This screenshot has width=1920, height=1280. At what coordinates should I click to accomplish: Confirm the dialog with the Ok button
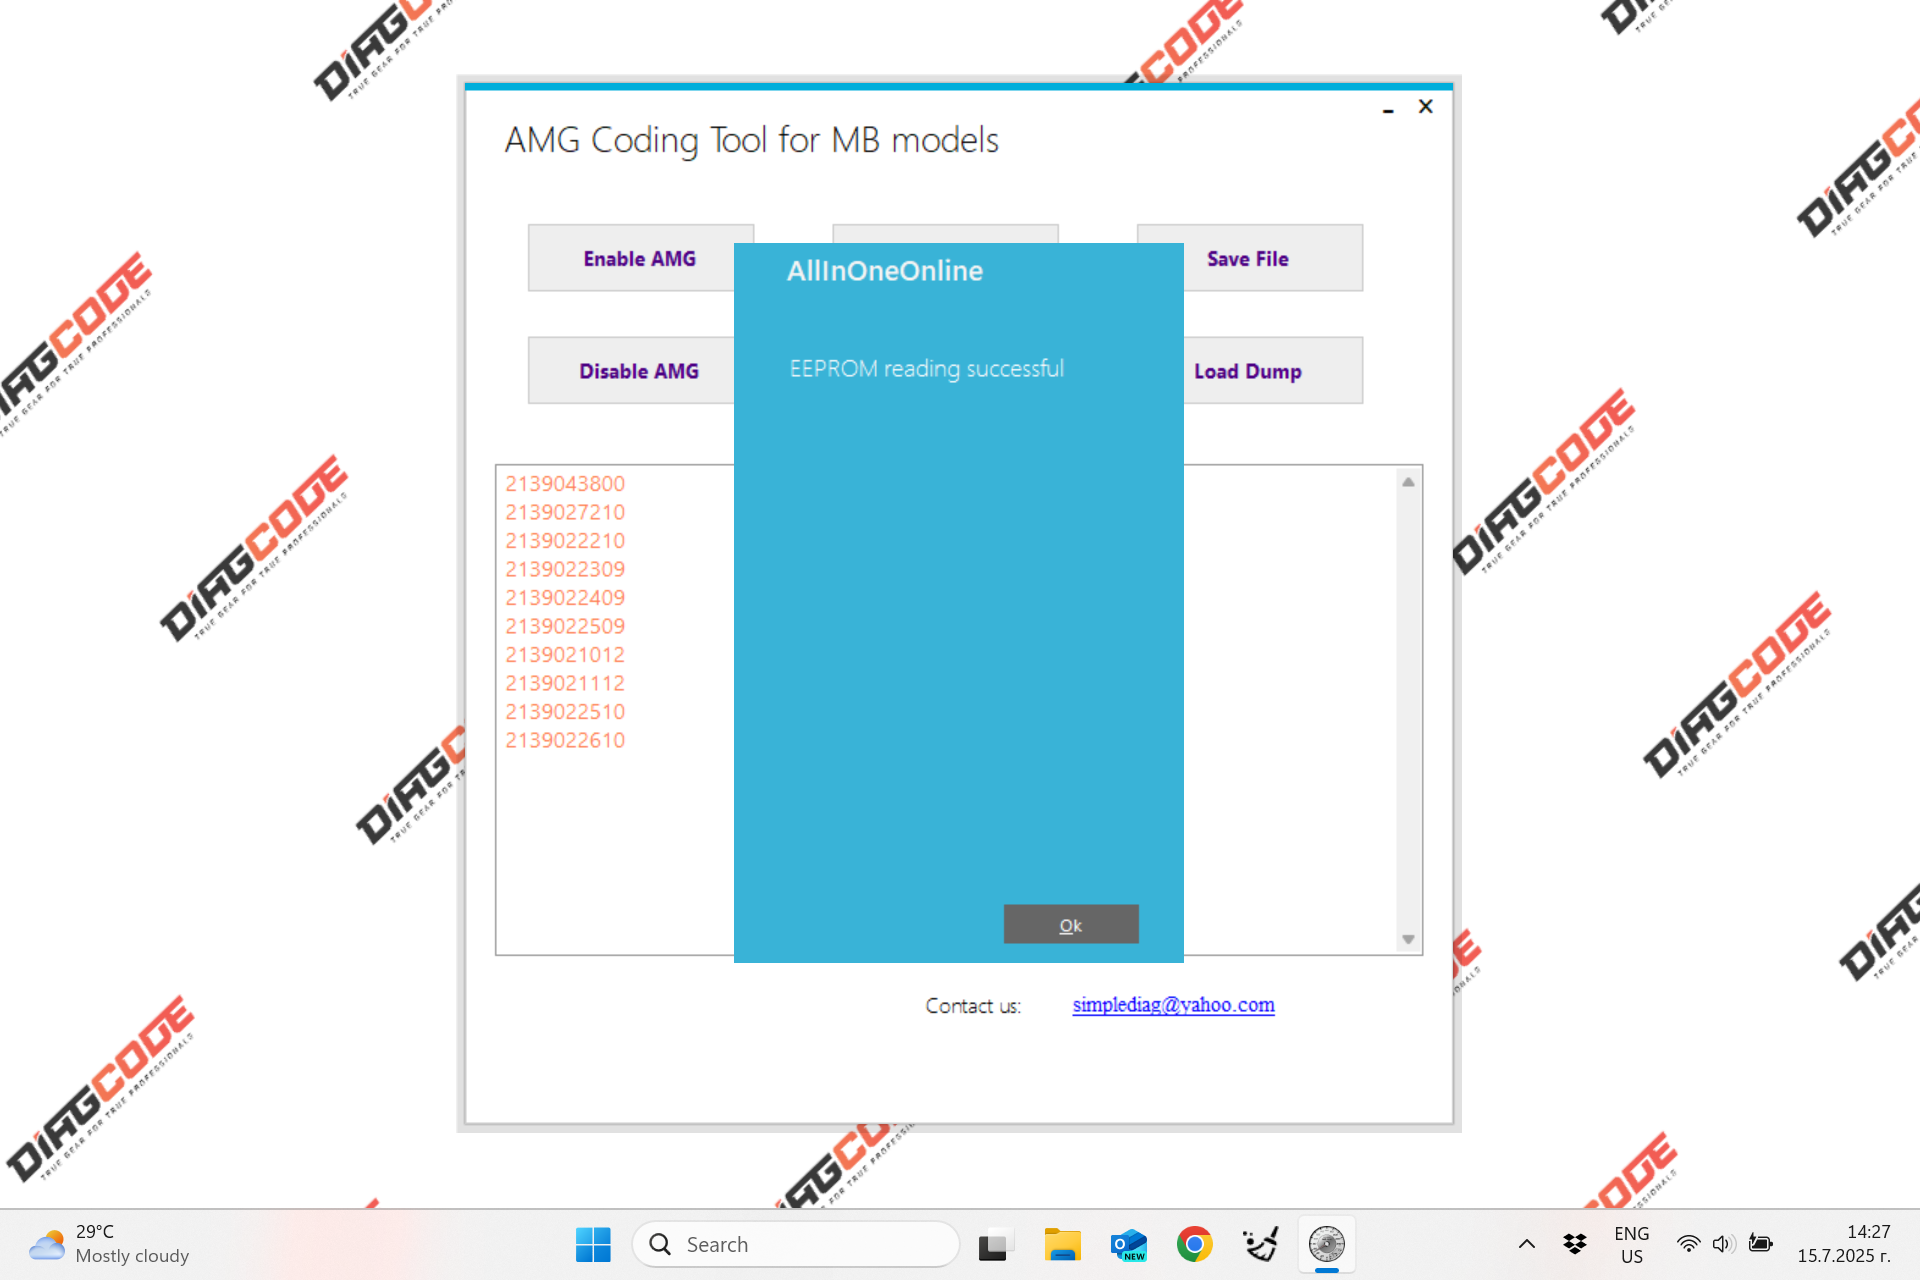click(1070, 924)
